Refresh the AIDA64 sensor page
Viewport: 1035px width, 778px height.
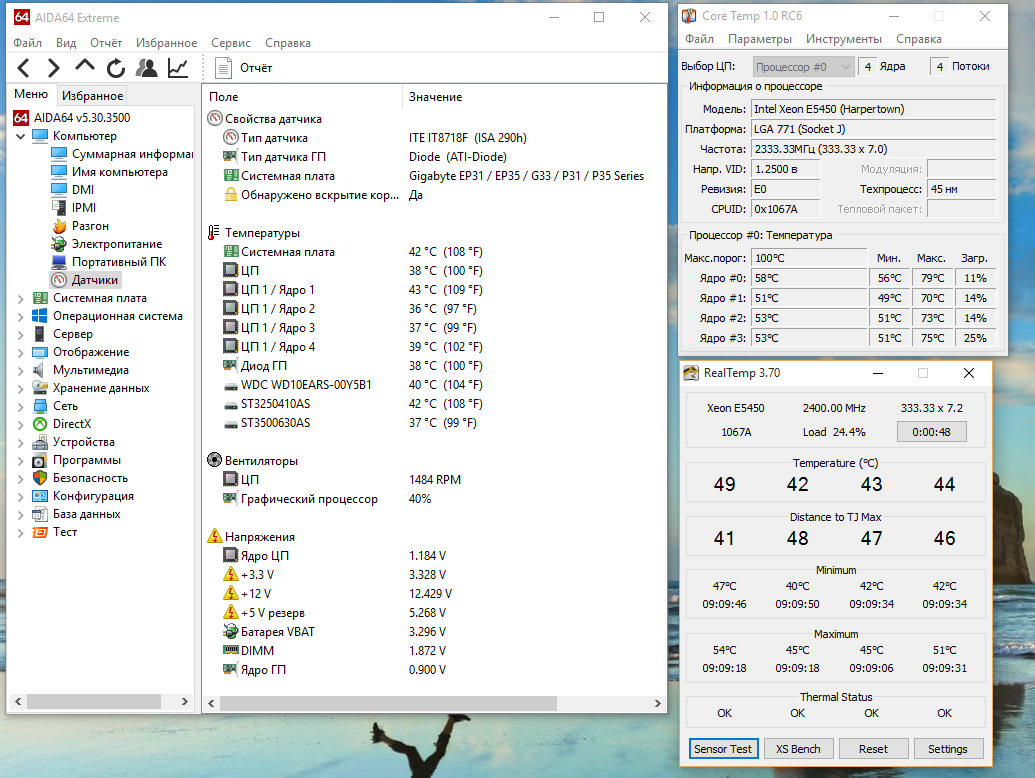[116, 67]
